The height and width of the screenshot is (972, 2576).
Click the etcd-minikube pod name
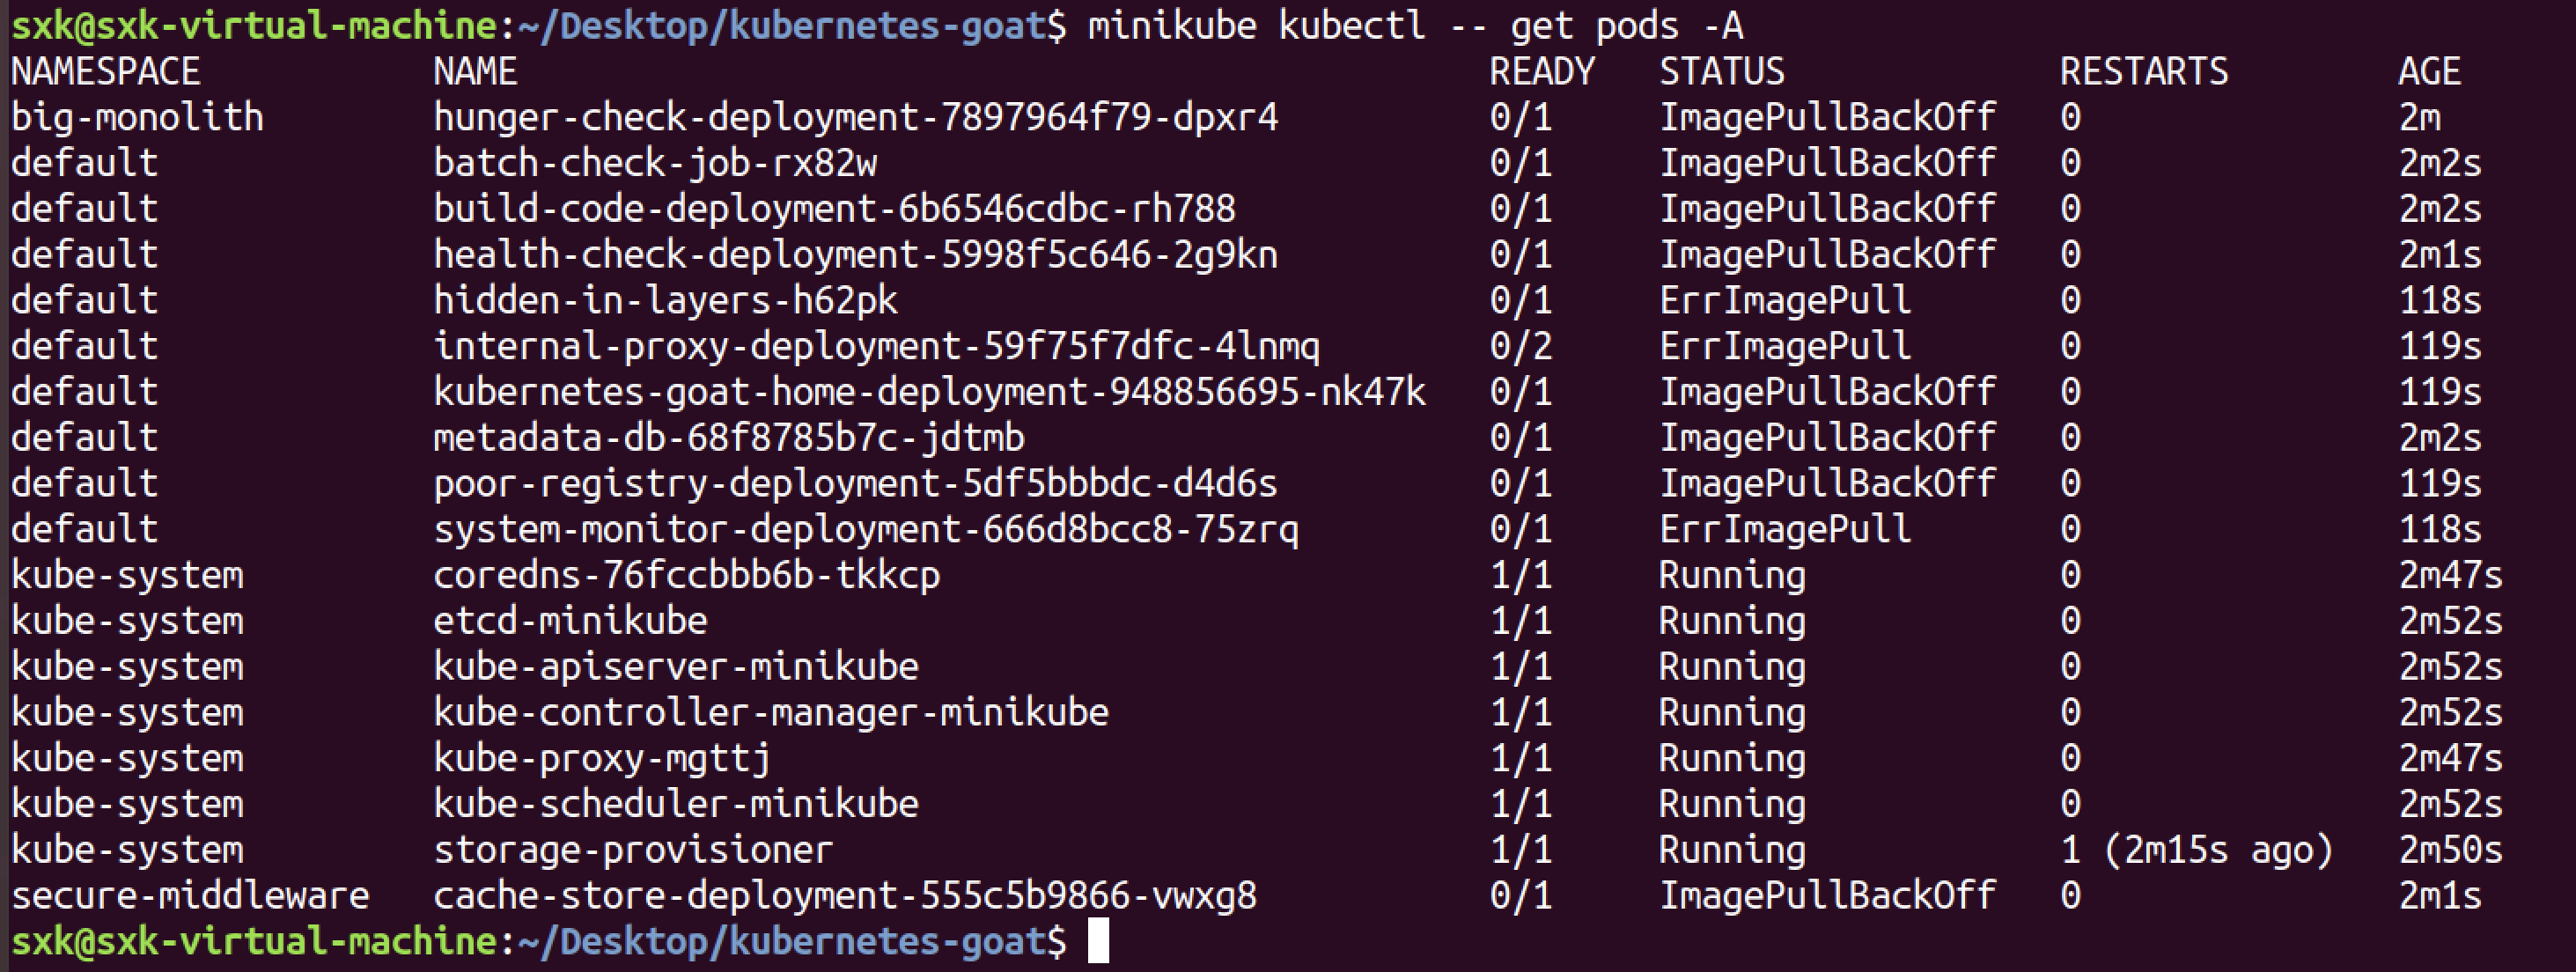(570, 621)
